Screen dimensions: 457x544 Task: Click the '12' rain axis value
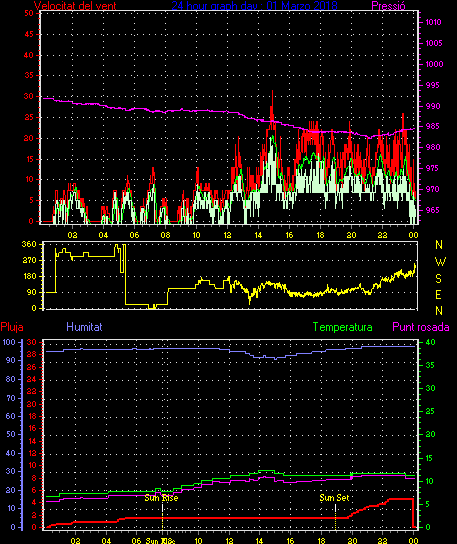click(x=32, y=453)
